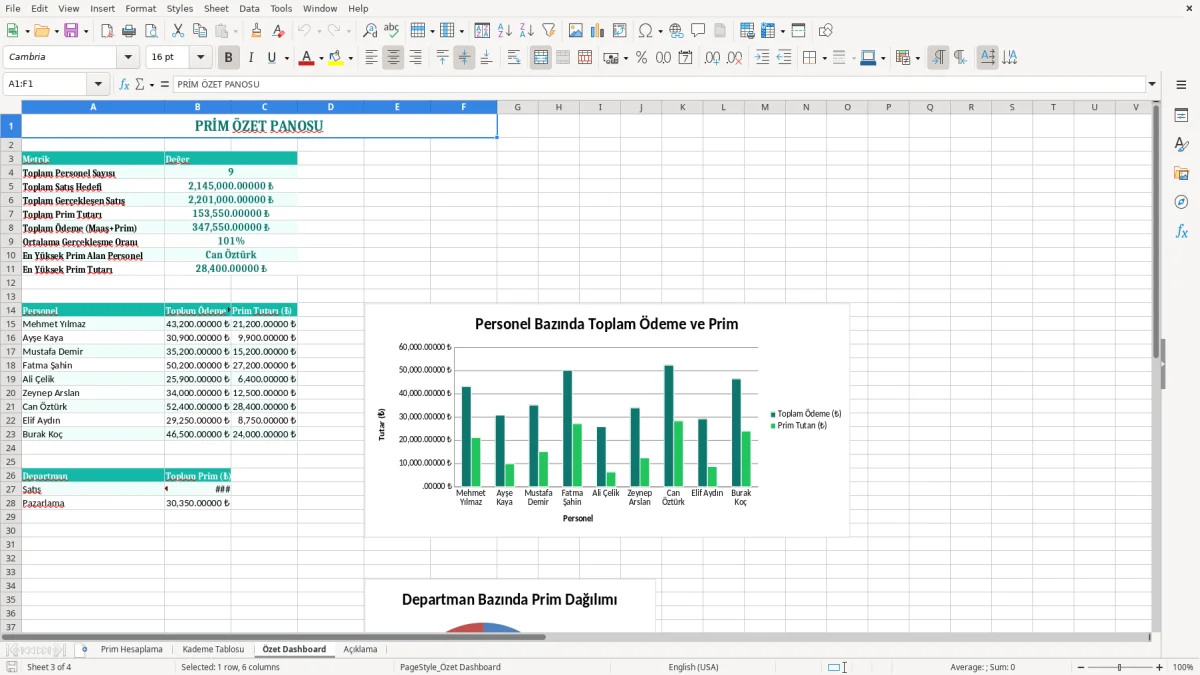The height and width of the screenshot is (675, 1200).
Task: Sort Descending icon in toolbar
Action: tap(526, 31)
